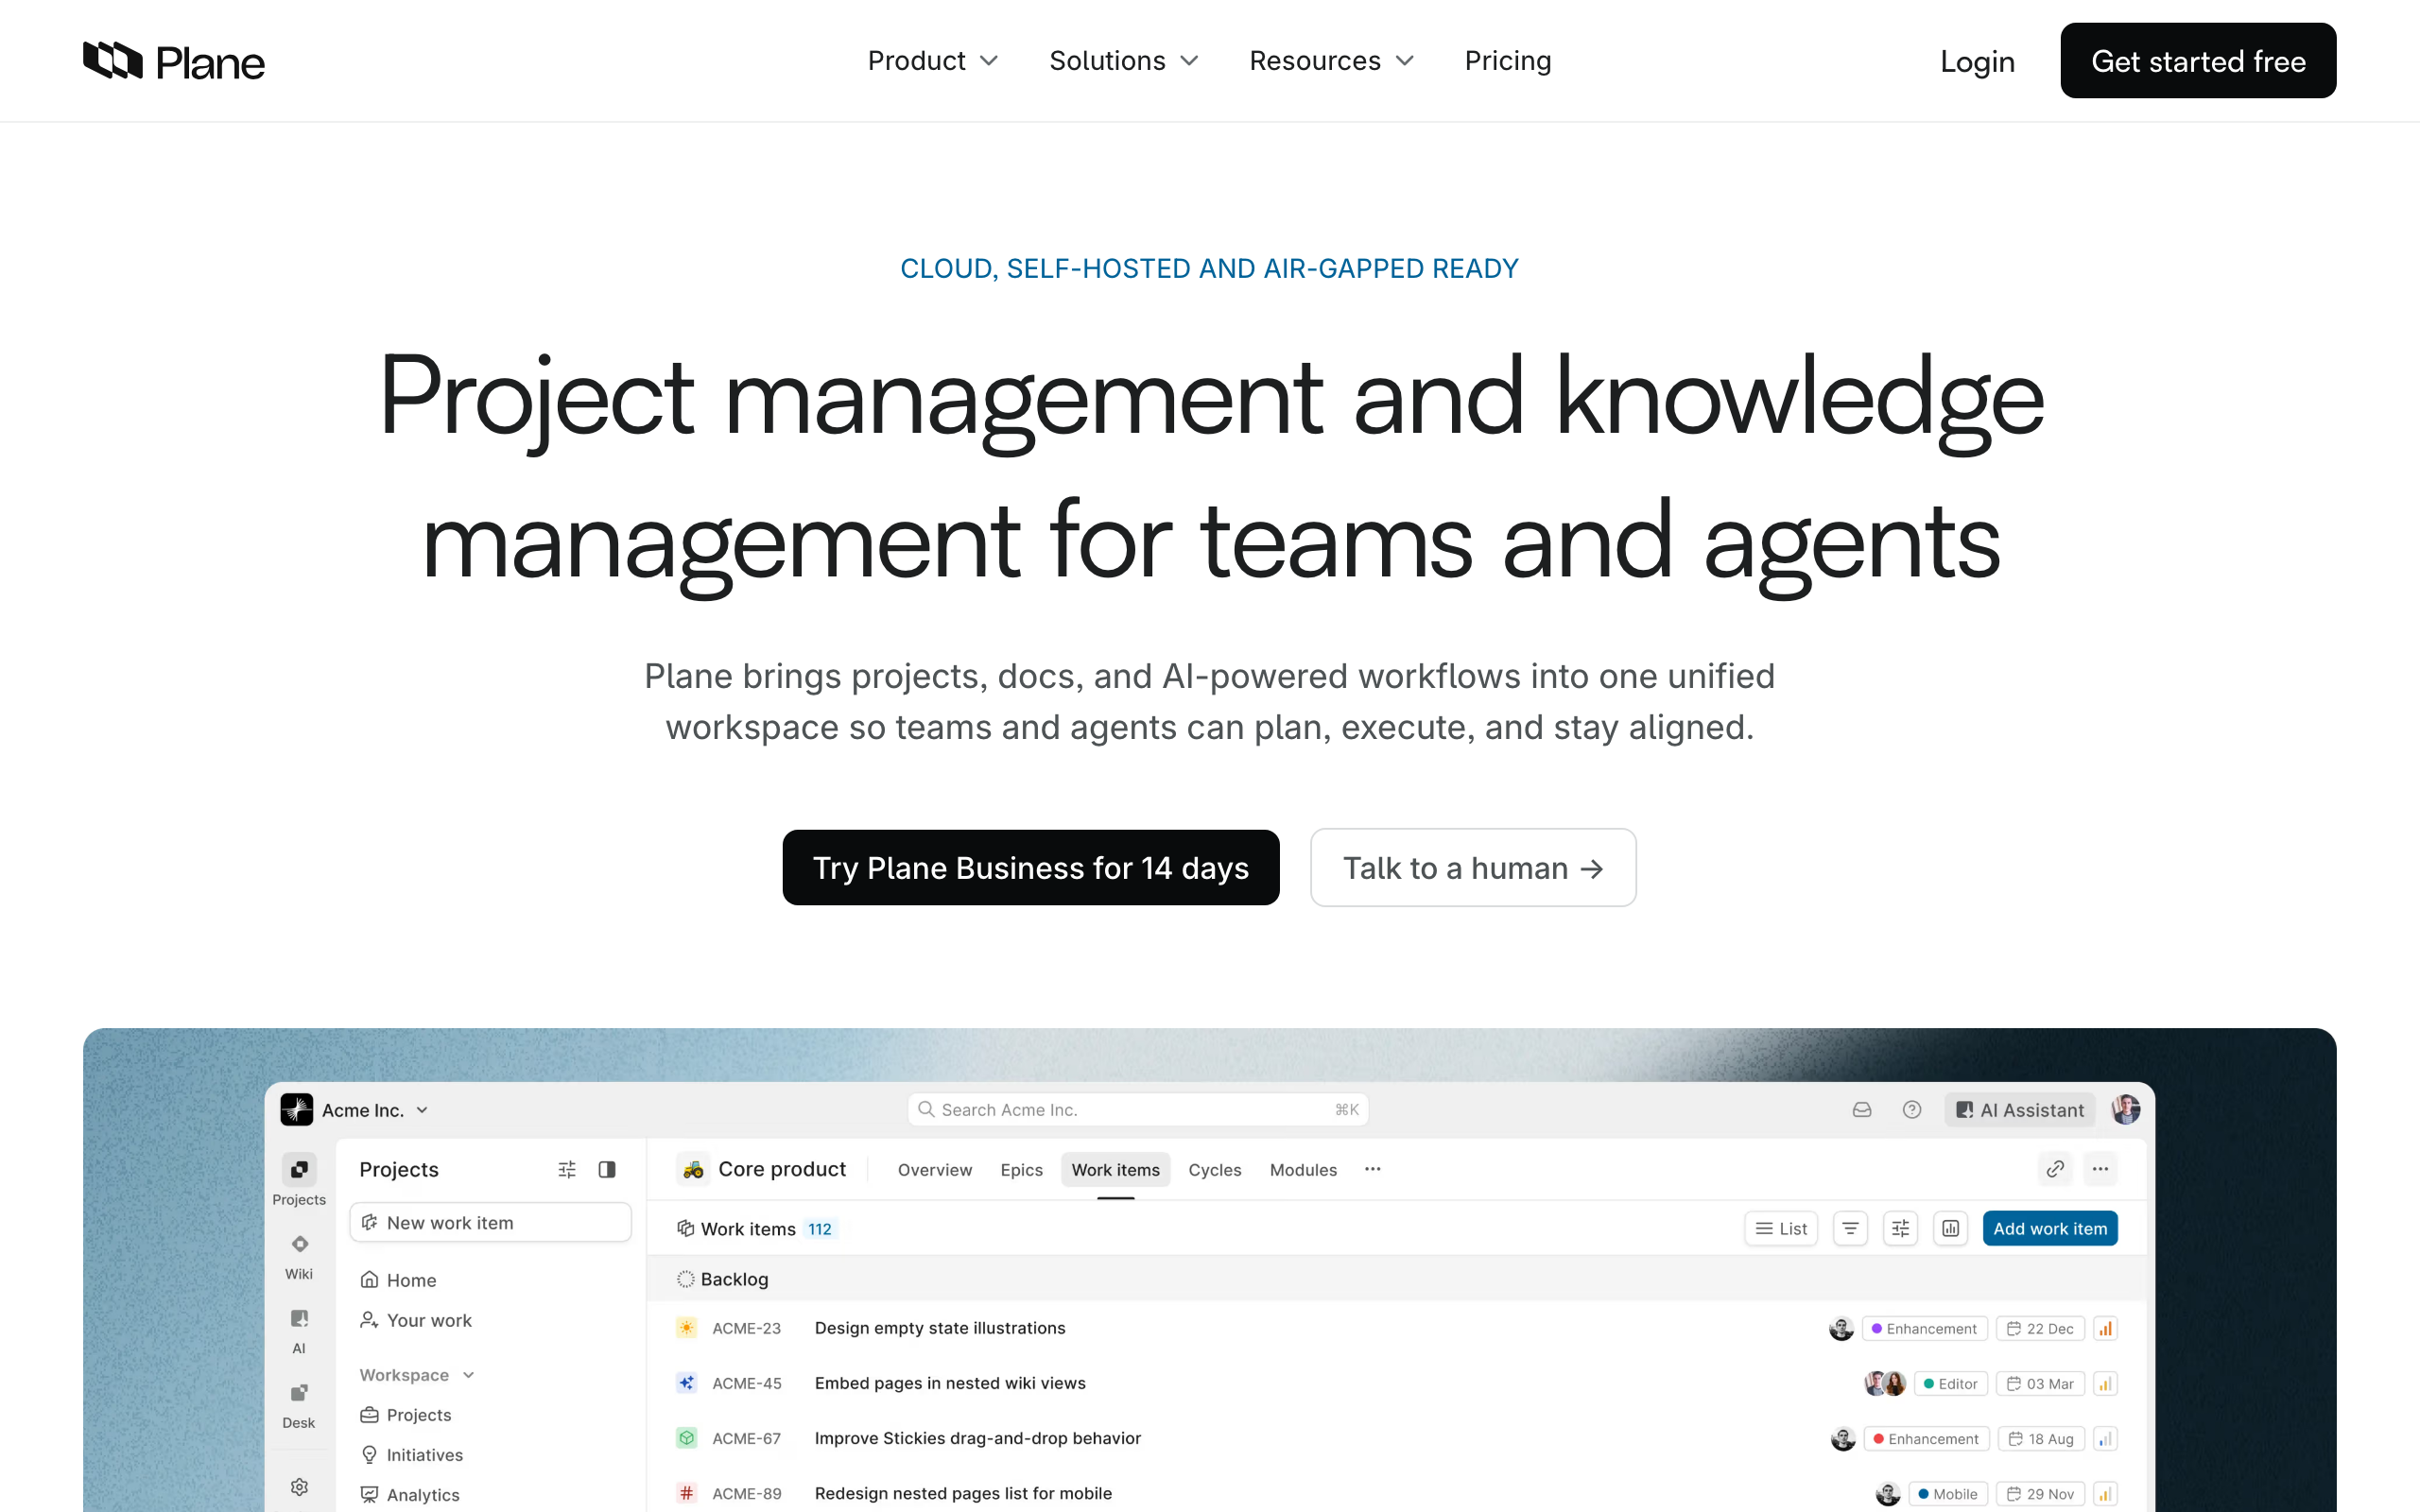Open the analytics chart icon beside Add work item
Image resolution: width=2420 pixels, height=1512 pixels.
(1950, 1228)
